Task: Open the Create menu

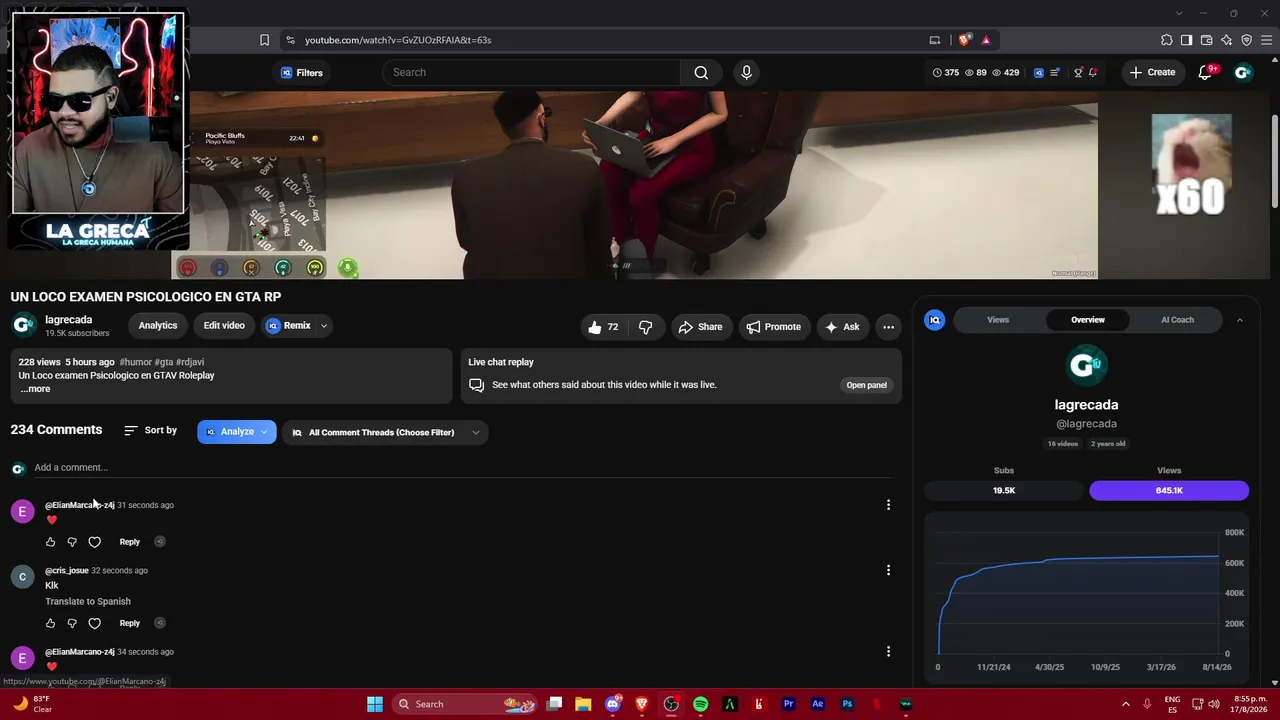Action: click(1152, 72)
